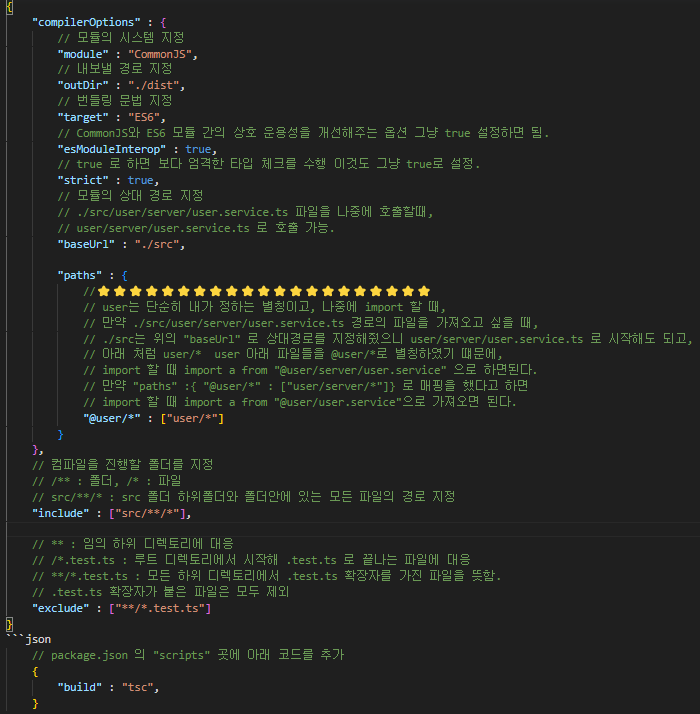Click the ["**/*.test.ts"] exclude value

pyautogui.click(x=160, y=608)
